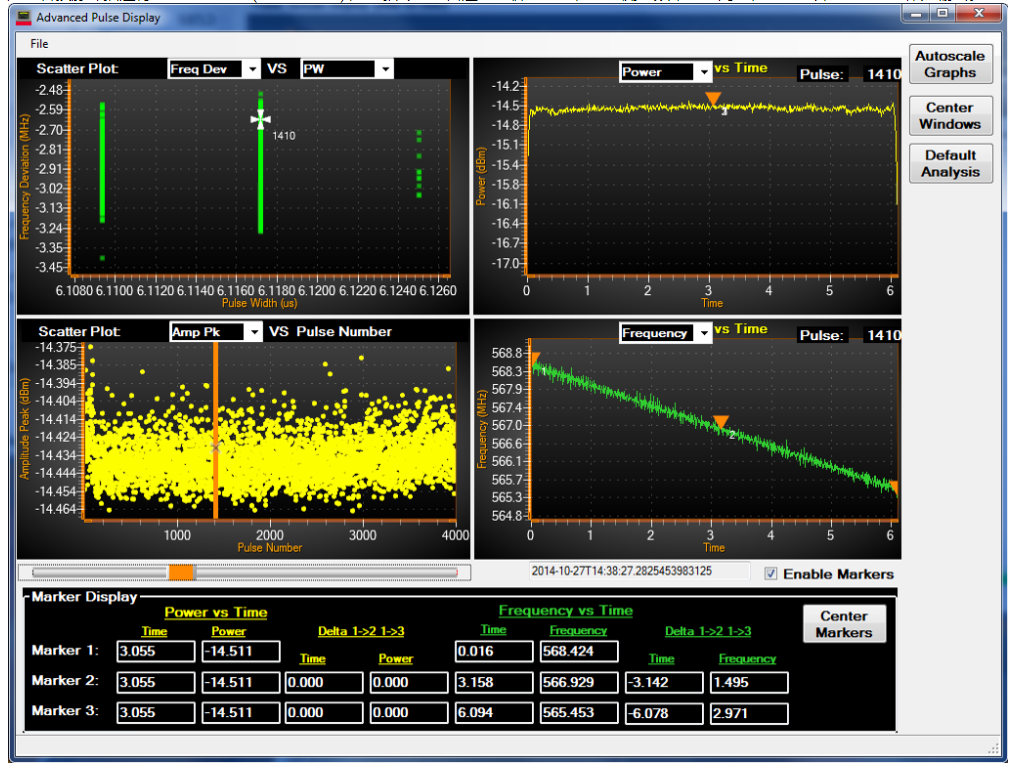Disable the Enable Markers checkbox
The image size is (1015, 767).
[770, 574]
